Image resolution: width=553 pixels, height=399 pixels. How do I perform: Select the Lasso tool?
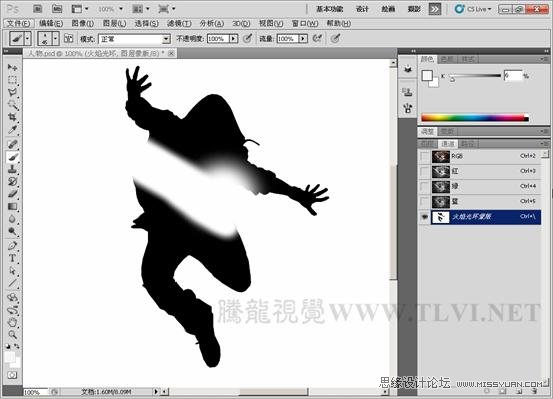point(12,92)
